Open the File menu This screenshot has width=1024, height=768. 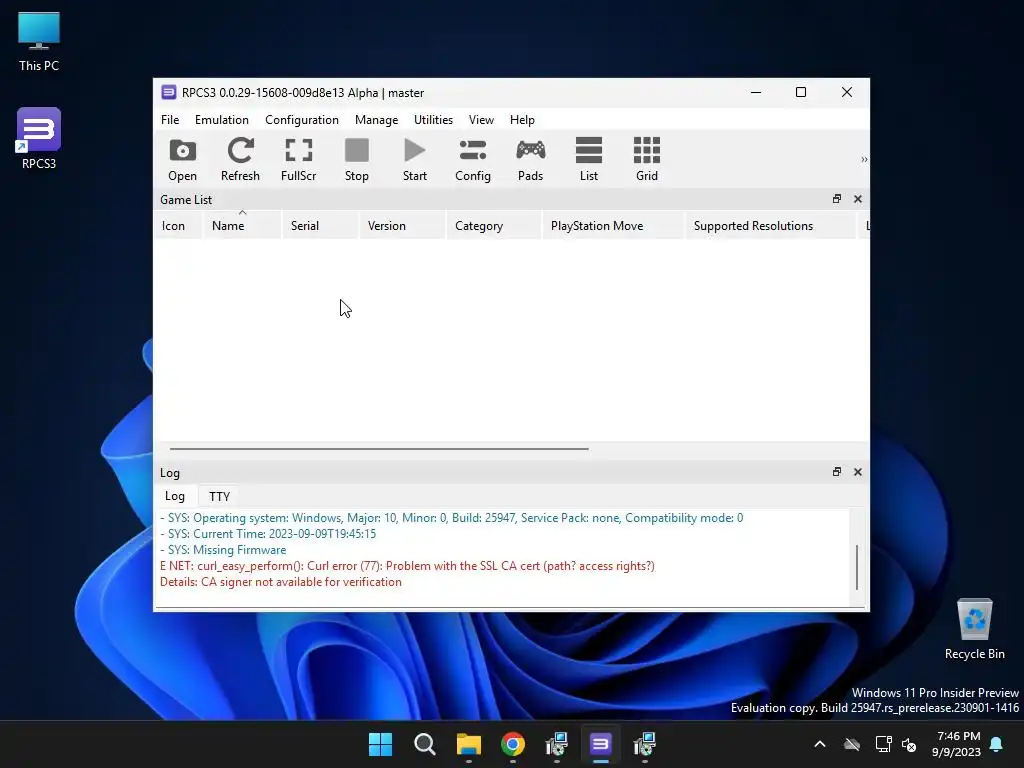[170, 120]
